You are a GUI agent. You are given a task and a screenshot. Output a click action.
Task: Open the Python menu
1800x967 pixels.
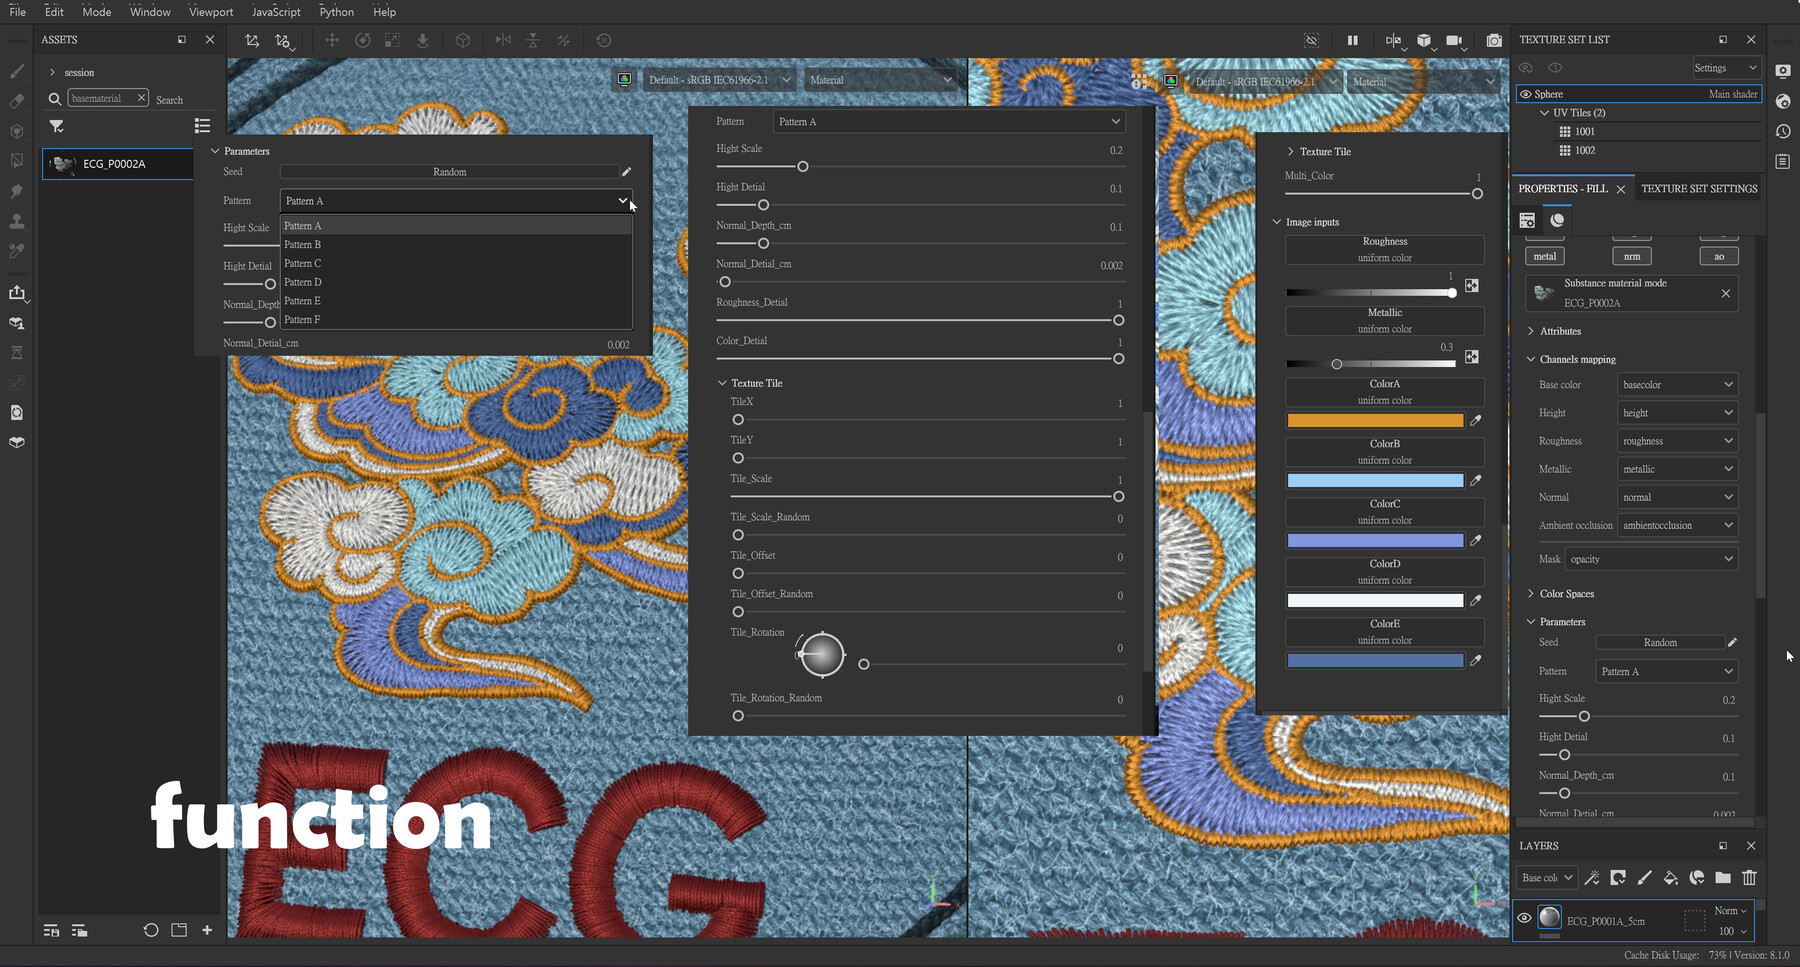click(x=336, y=12)
